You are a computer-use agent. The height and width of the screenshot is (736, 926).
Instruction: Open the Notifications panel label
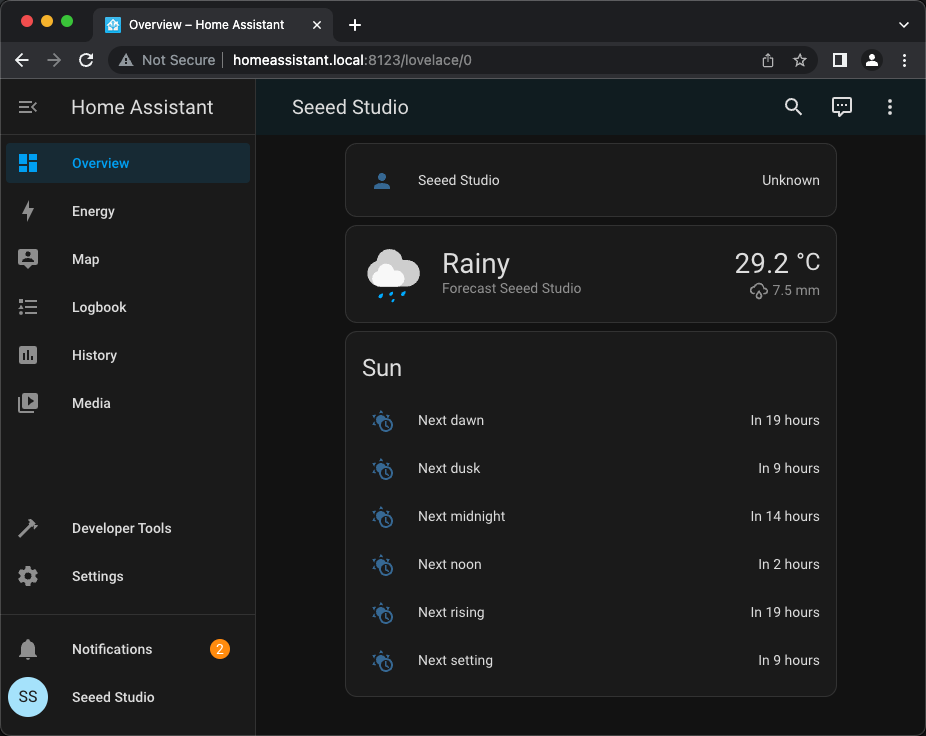(x=112, y=649)
